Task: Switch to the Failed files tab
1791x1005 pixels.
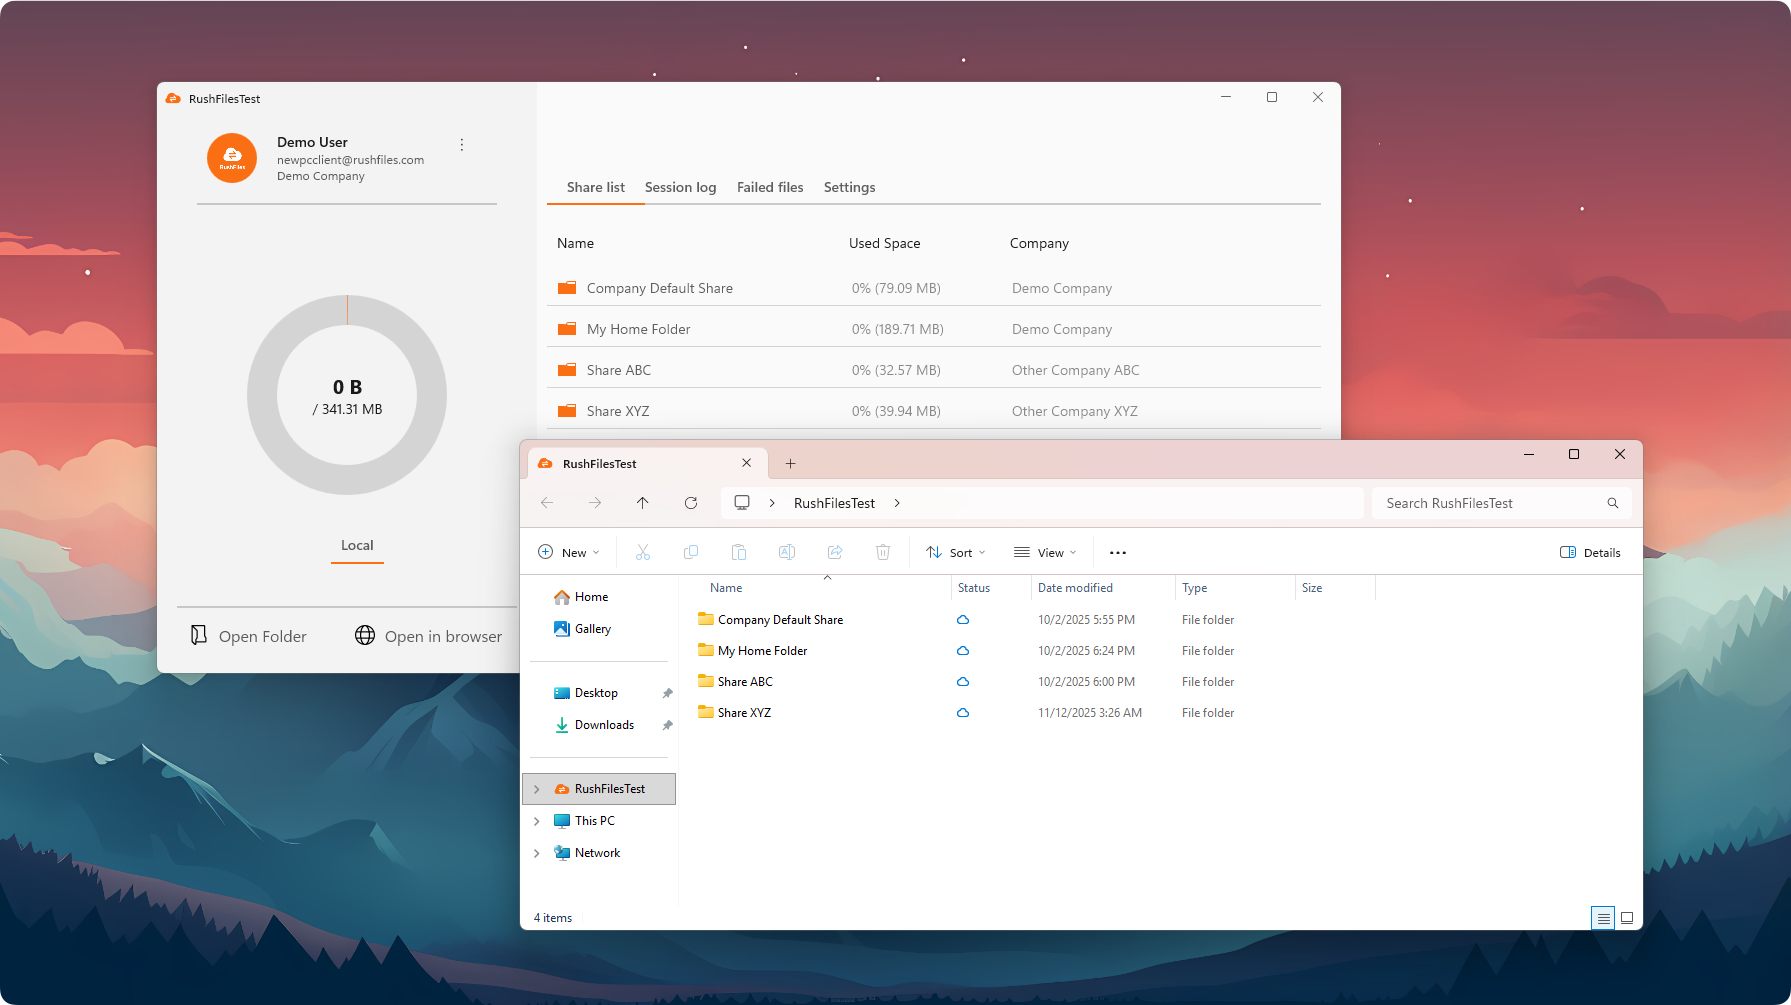Action: click(770, 187)
